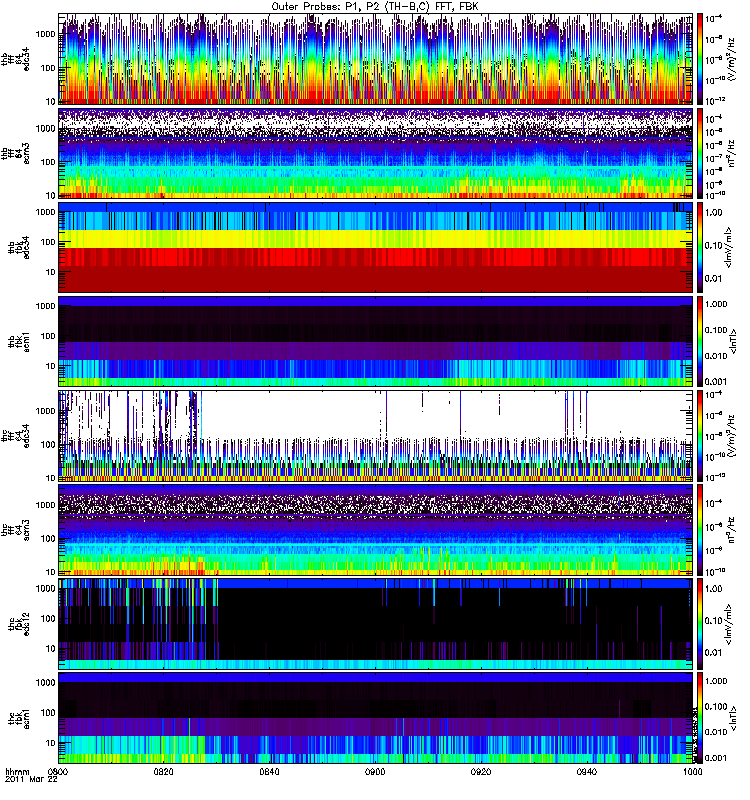750x800 pixels.
Task: Select the thb fbk scm1 color scale
Action: click(701, 342)
